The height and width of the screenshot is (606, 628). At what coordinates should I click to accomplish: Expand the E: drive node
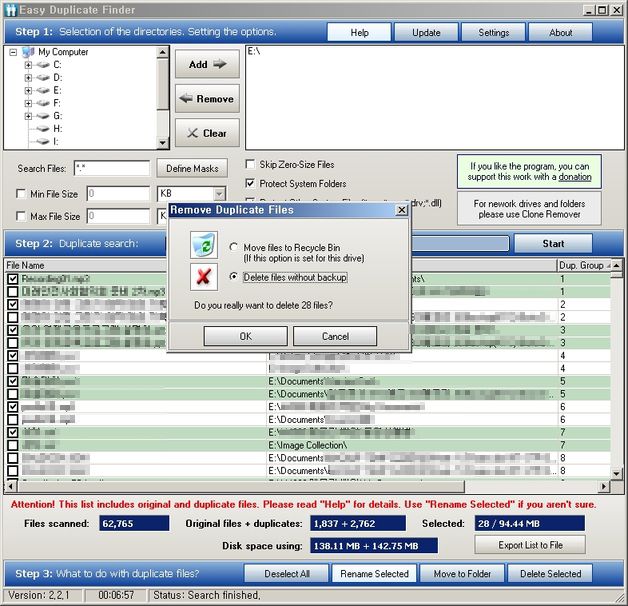[28, 91]
